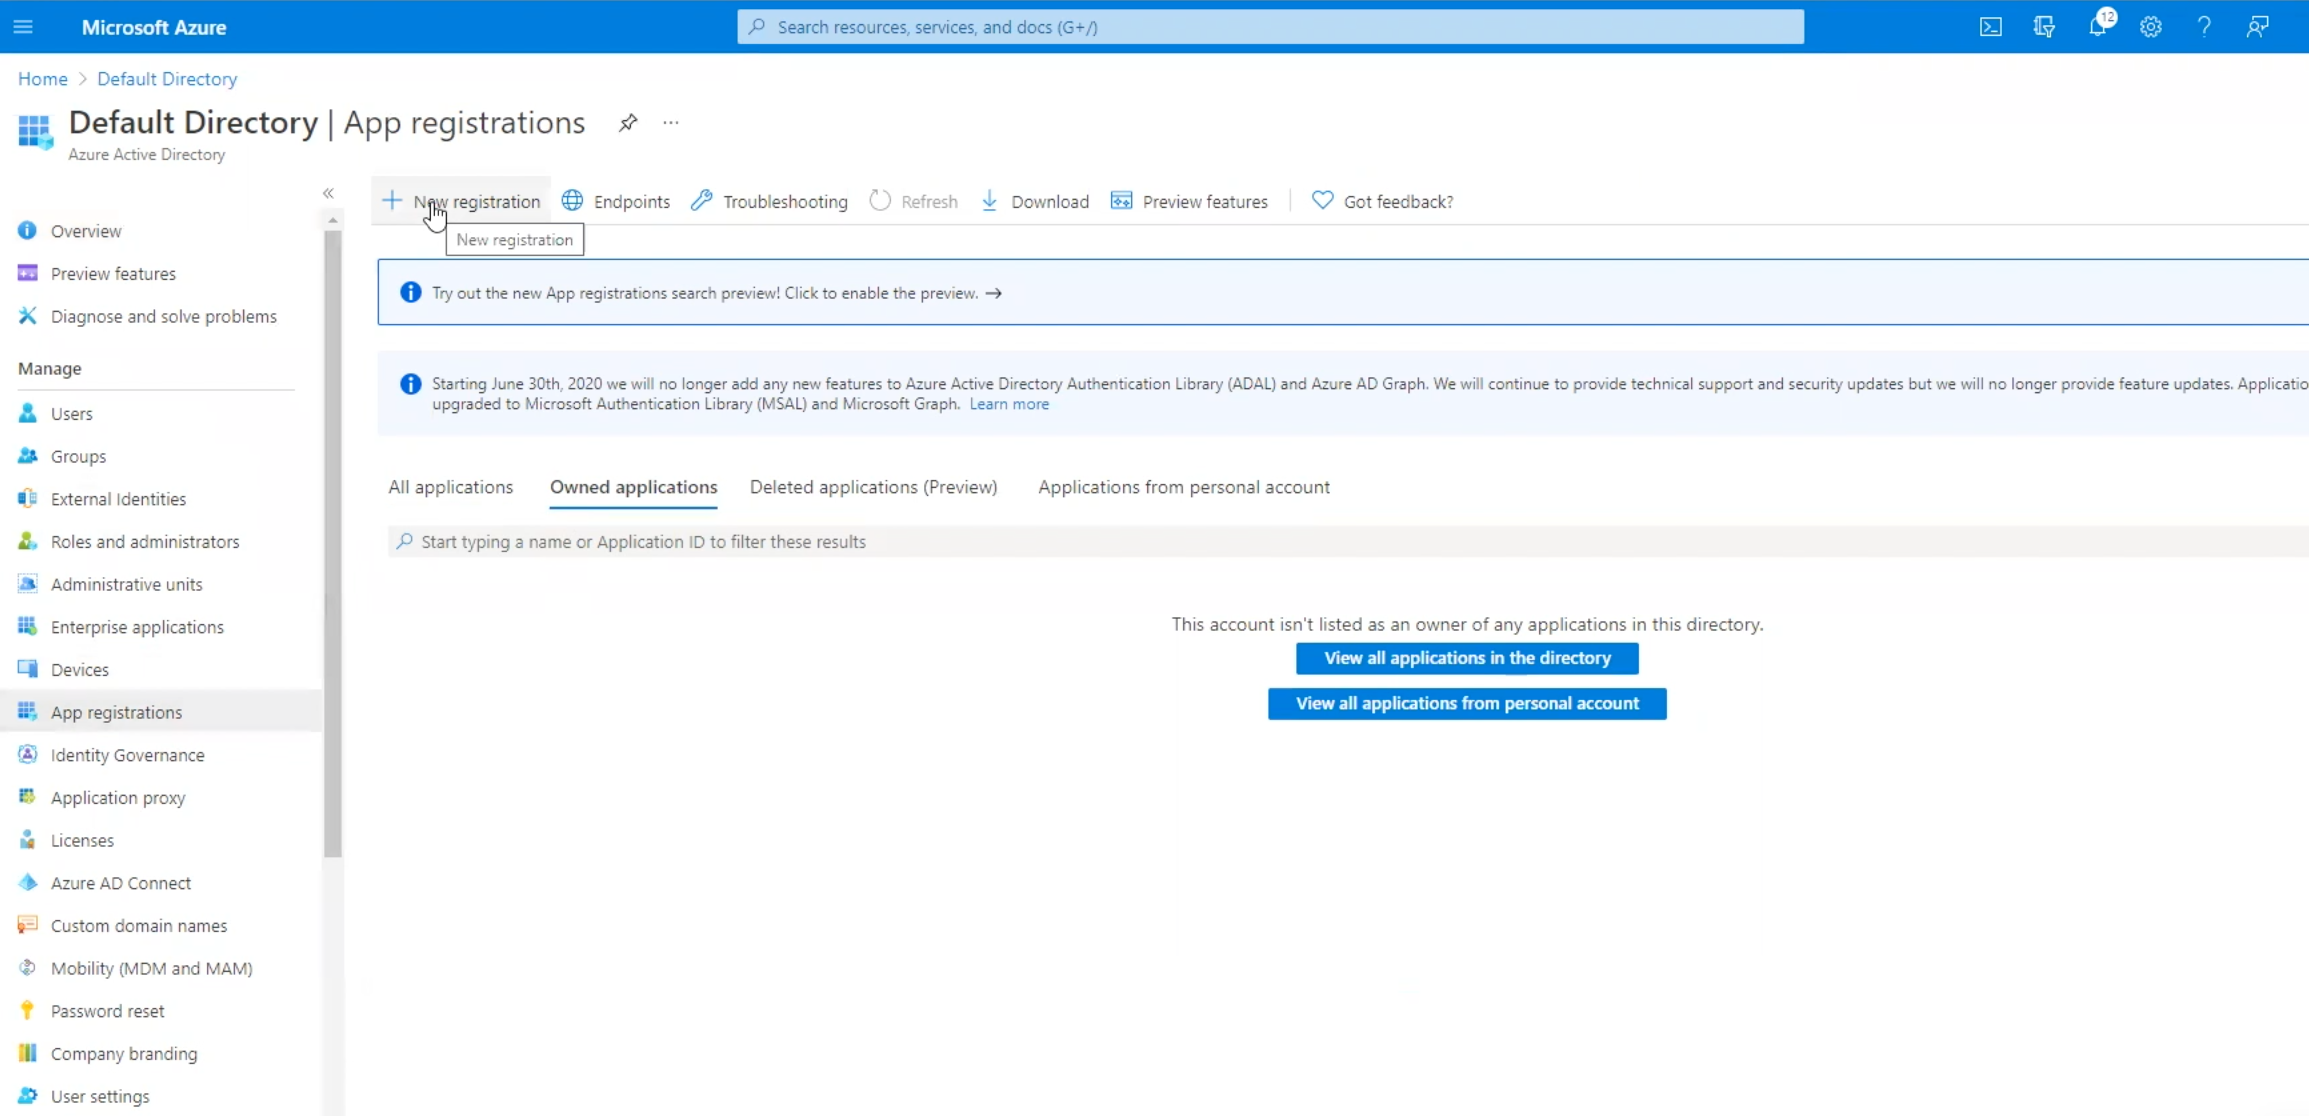The image size is (2309, 1116).
Task: Click the search preview banner arrow
Action: [x=993, y=293]
